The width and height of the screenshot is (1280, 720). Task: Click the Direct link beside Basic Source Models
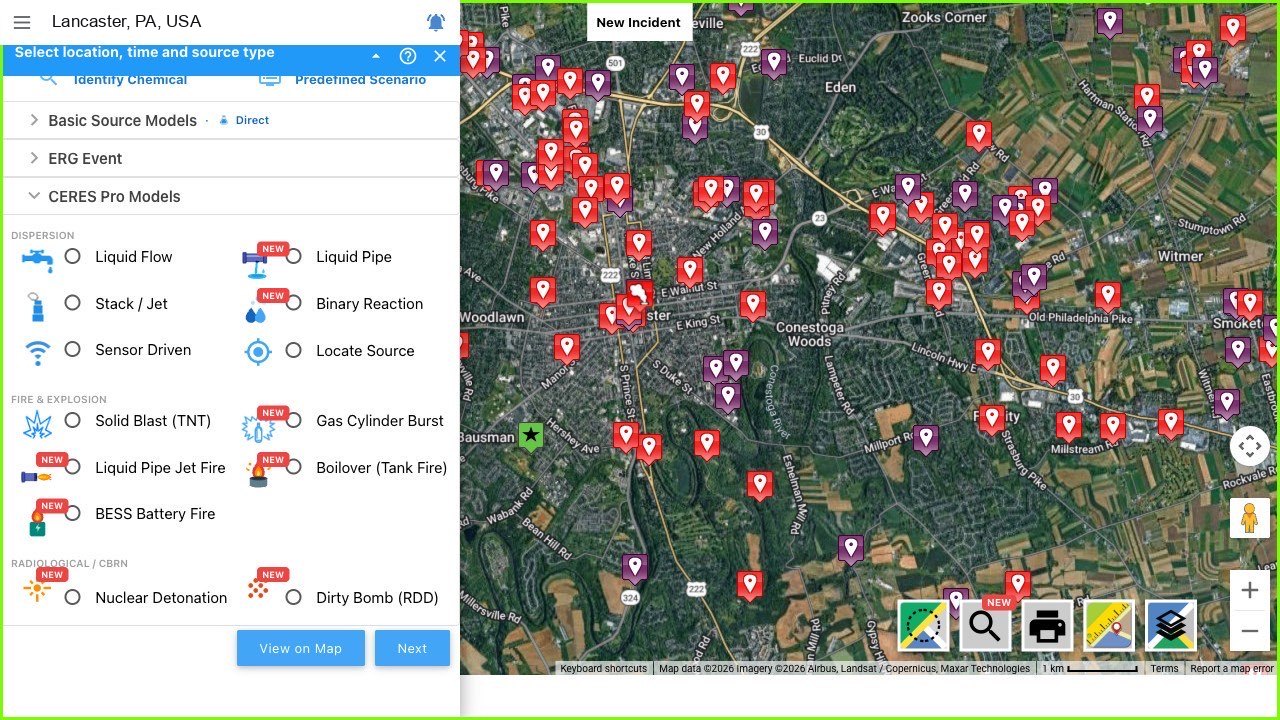[252, 120]
